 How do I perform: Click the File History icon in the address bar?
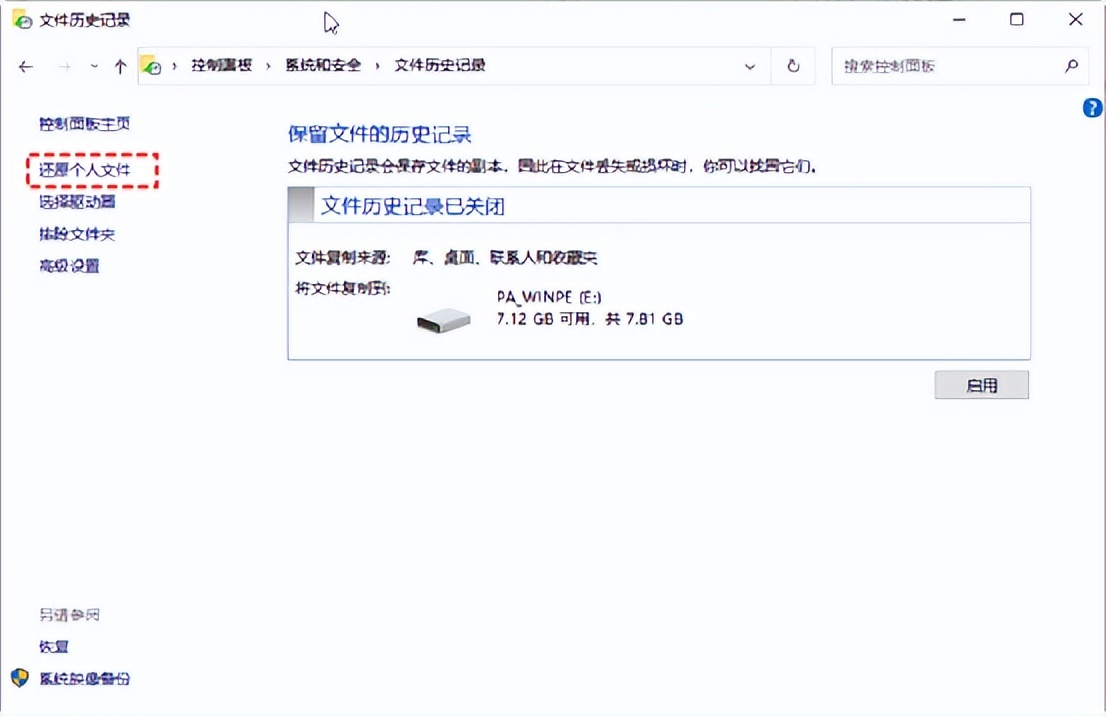tap(151, 65)
